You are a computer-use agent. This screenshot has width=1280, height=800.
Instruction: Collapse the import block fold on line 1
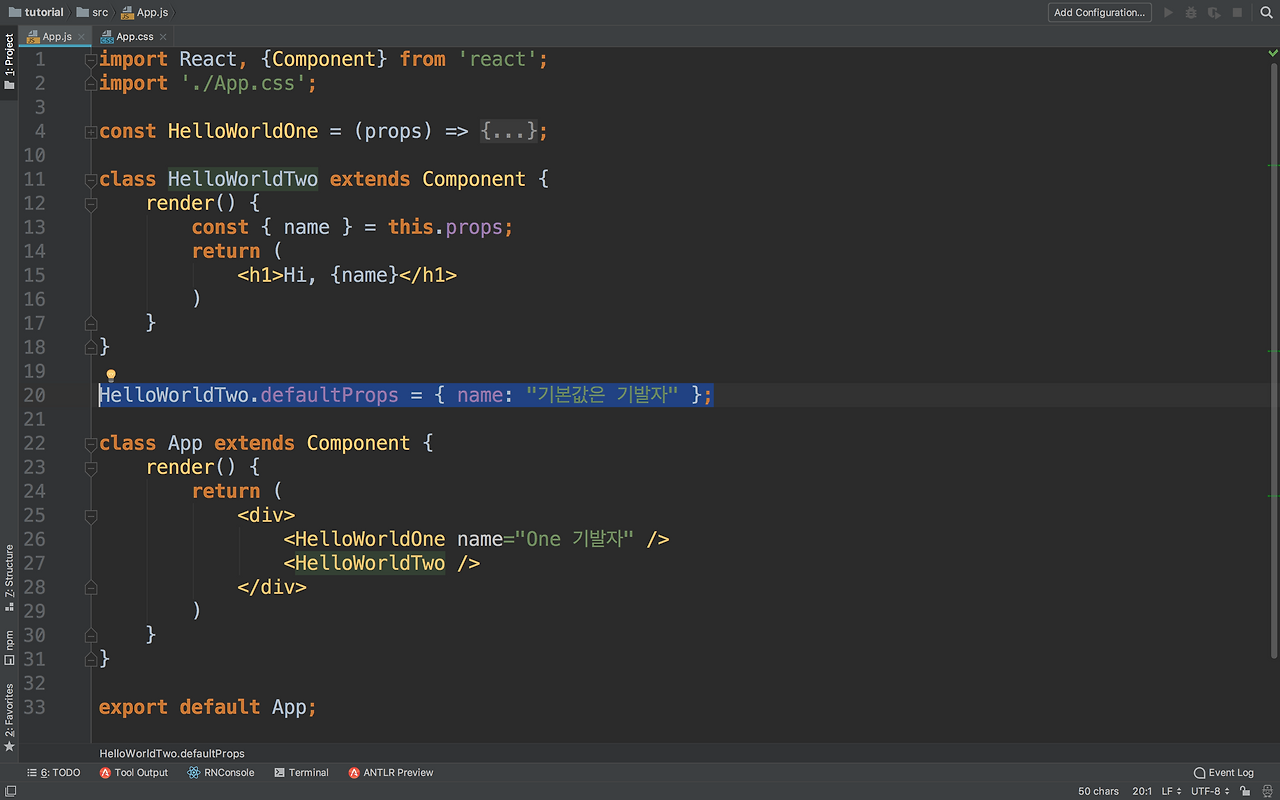[x=91, y=60]
